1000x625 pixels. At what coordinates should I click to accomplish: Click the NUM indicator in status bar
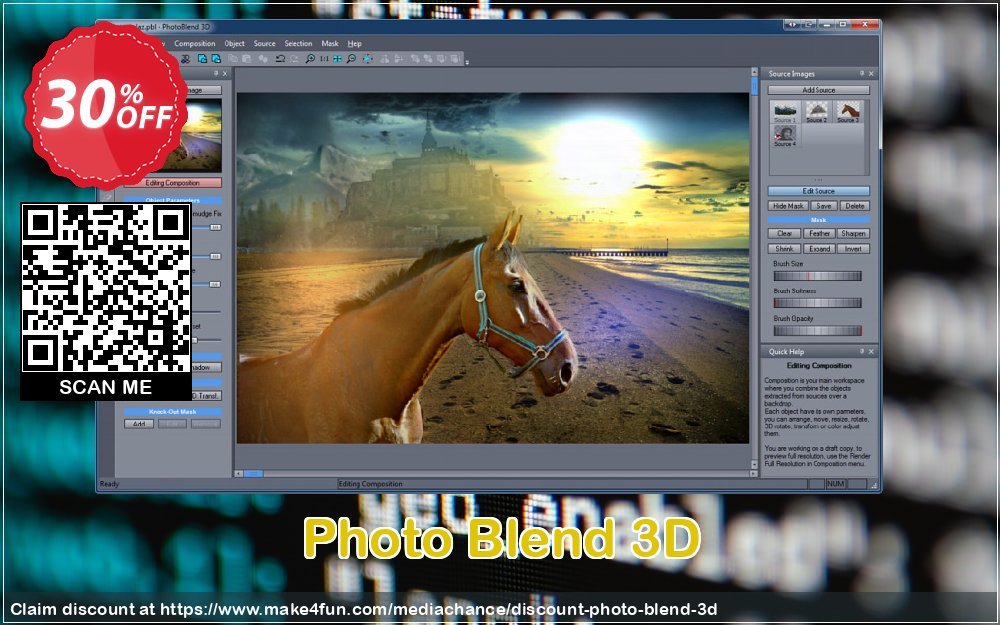[835, 484]
